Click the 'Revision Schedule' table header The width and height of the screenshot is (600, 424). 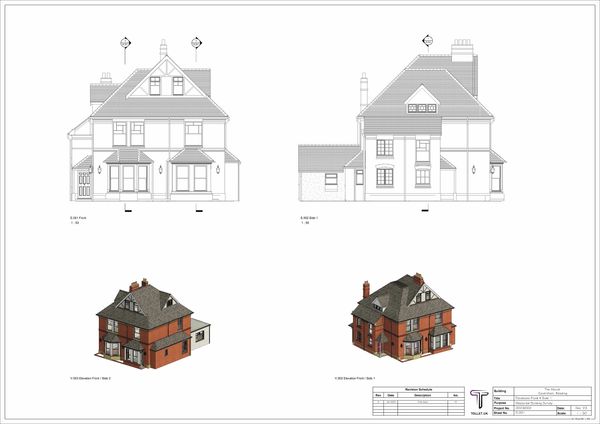coord(419,390)
